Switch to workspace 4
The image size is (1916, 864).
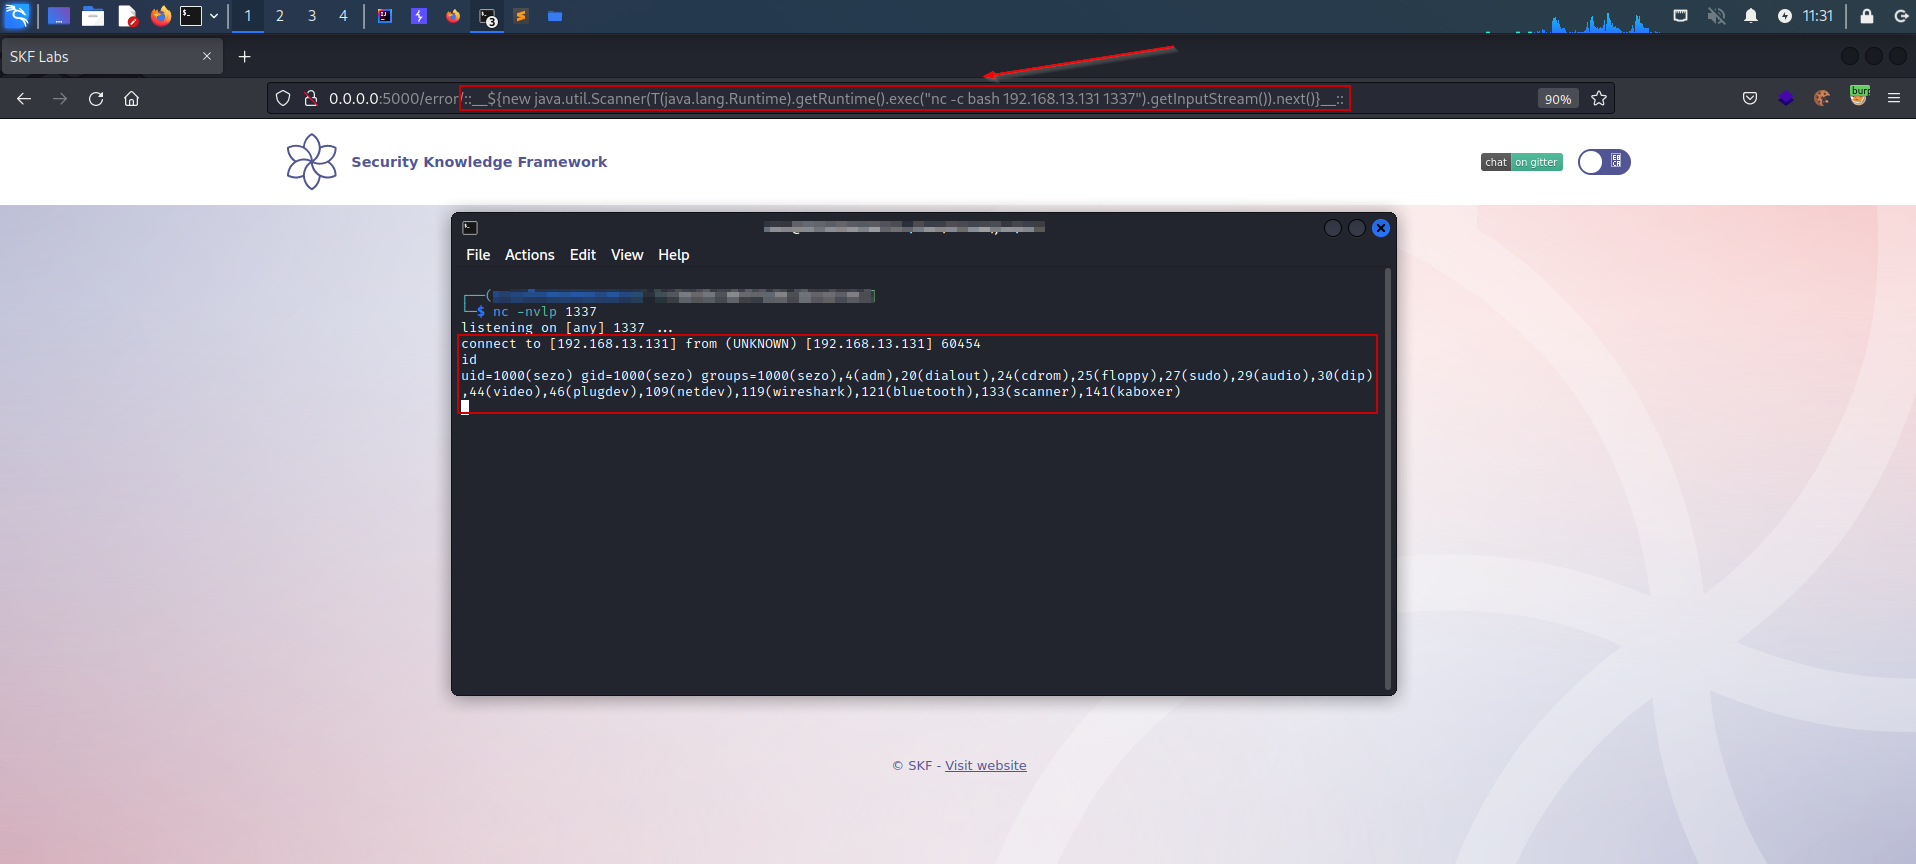[x=343, y=16]
